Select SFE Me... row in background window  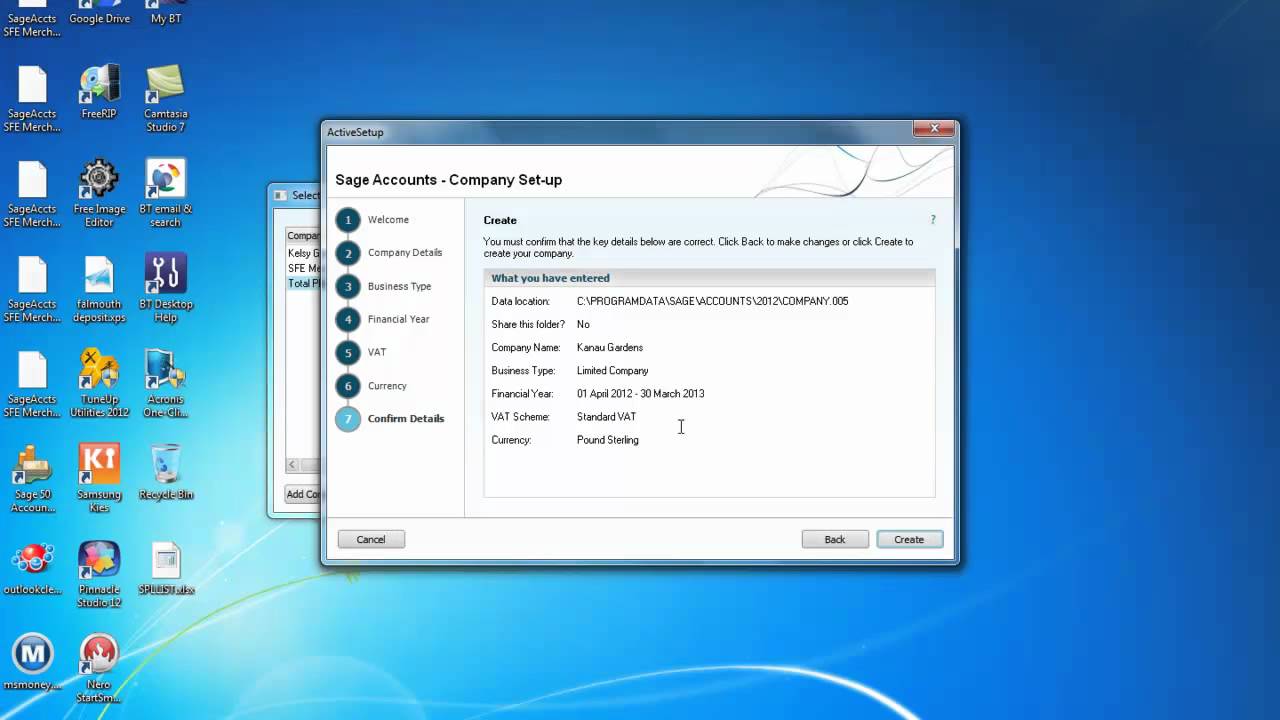point(303,268)
